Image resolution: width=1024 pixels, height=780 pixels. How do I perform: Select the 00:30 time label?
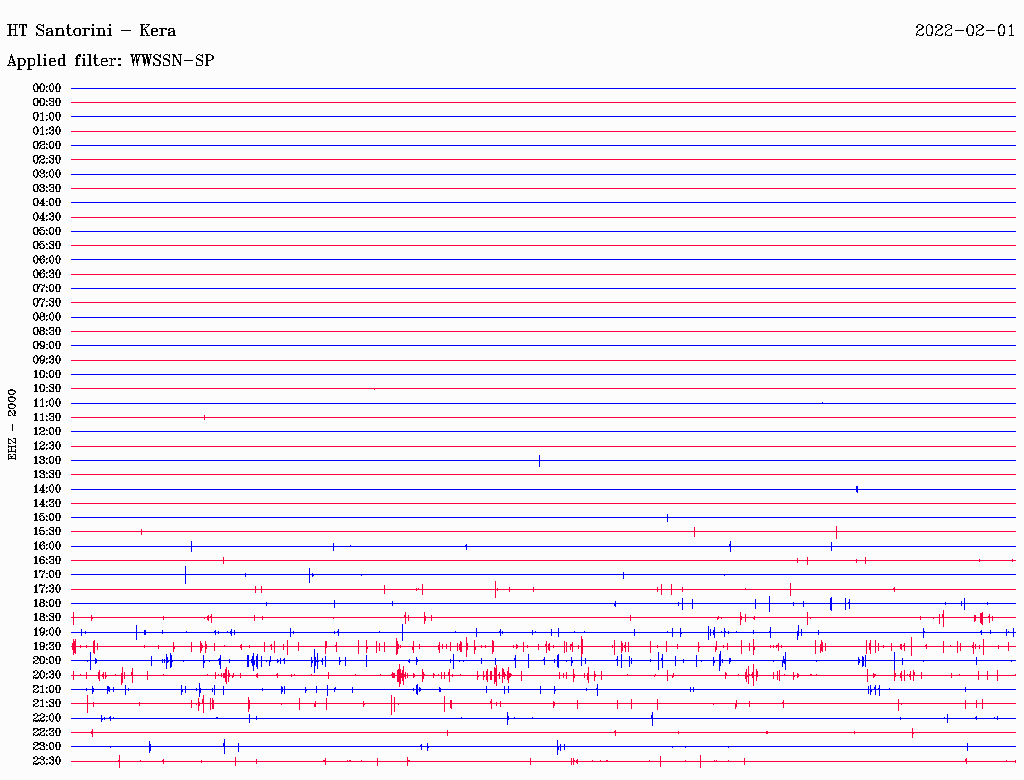[47, 103]
